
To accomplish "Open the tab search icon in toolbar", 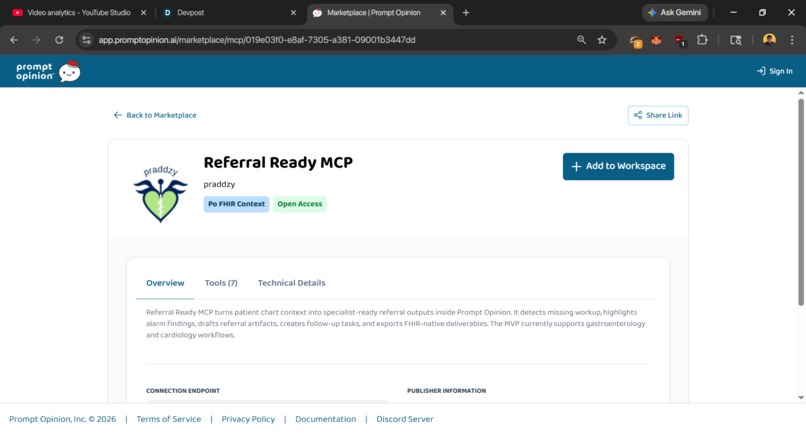I will [736, 40].
